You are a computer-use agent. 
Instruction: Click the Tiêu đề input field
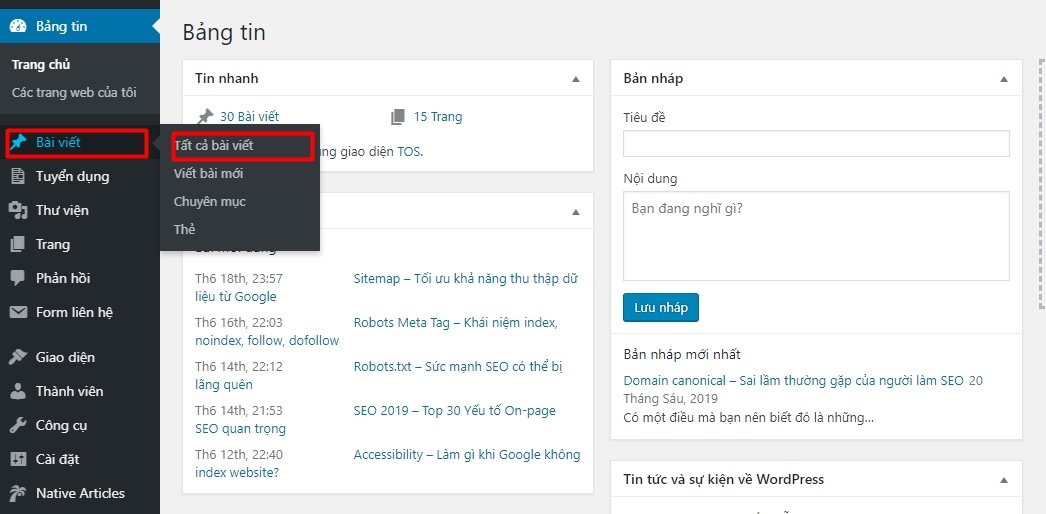(x=816, y=144)
